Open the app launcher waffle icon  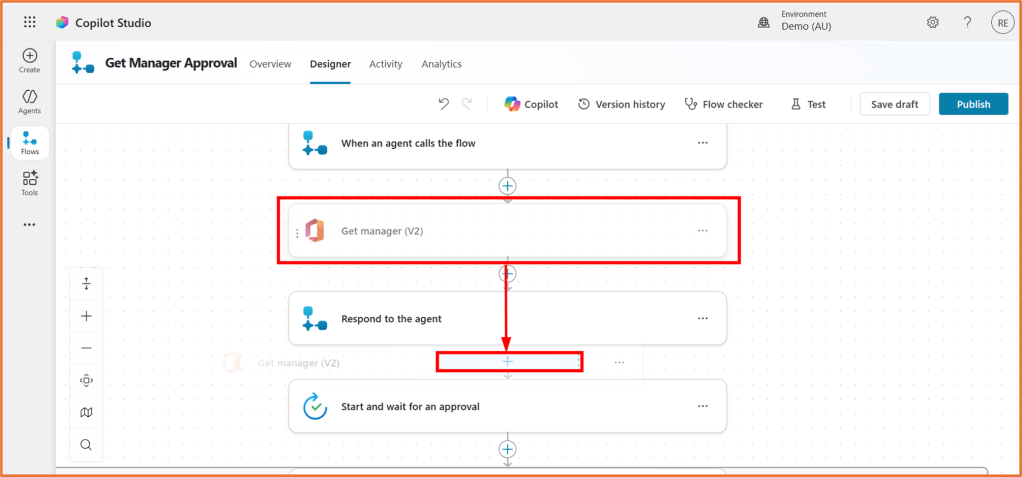click(x=30, y=22)
